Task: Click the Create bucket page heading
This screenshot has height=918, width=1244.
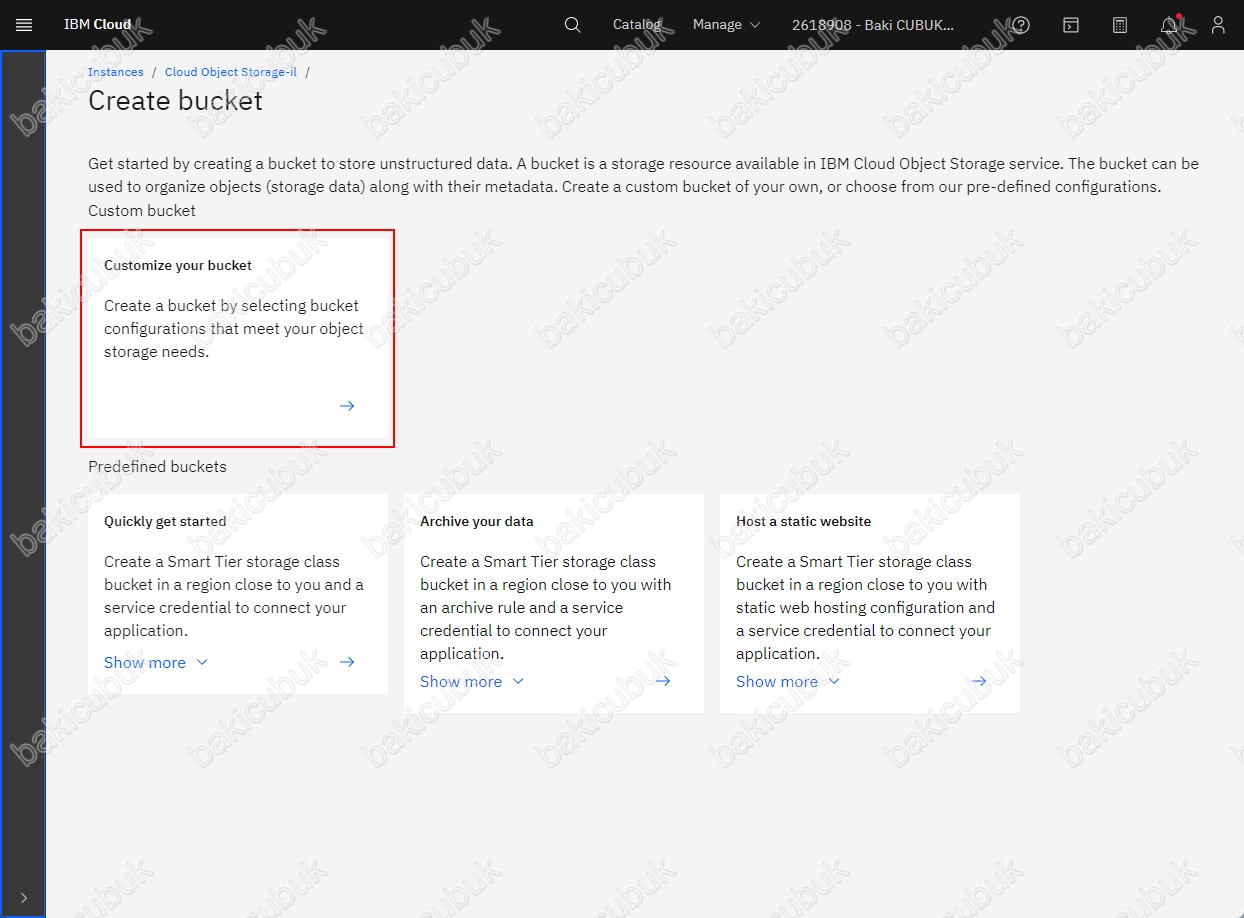Action: (x=176, y=100)
